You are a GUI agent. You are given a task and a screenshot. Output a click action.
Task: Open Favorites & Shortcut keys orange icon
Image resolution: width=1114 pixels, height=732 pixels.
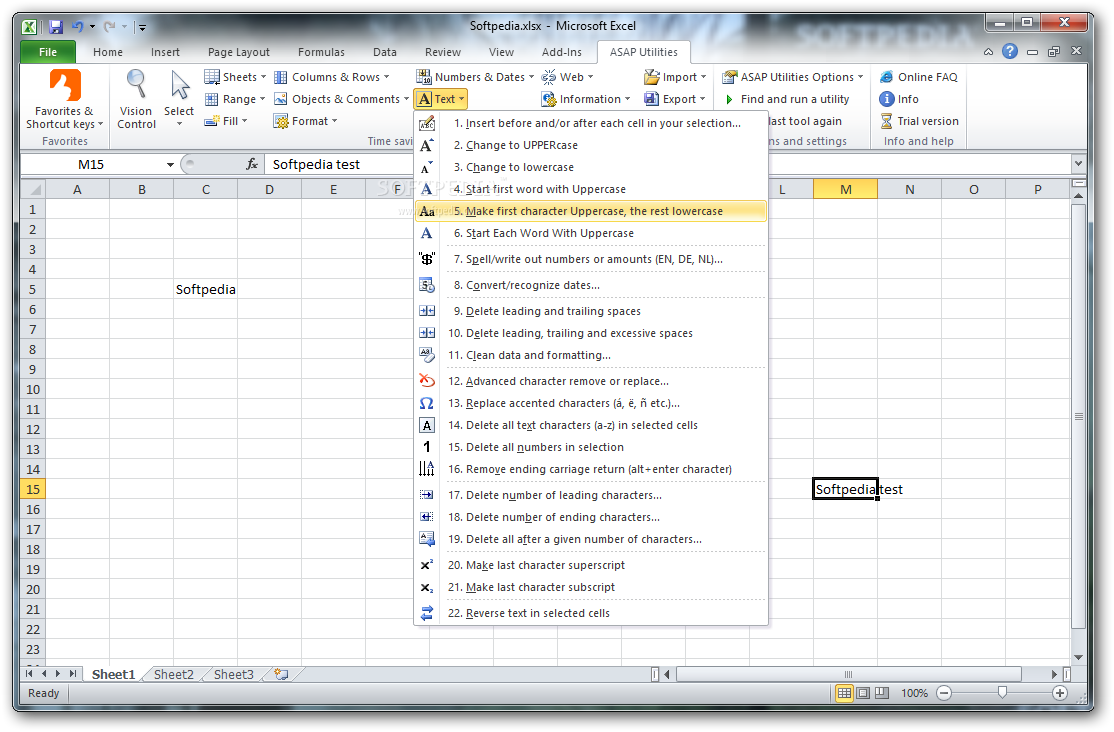click(65, 85)
